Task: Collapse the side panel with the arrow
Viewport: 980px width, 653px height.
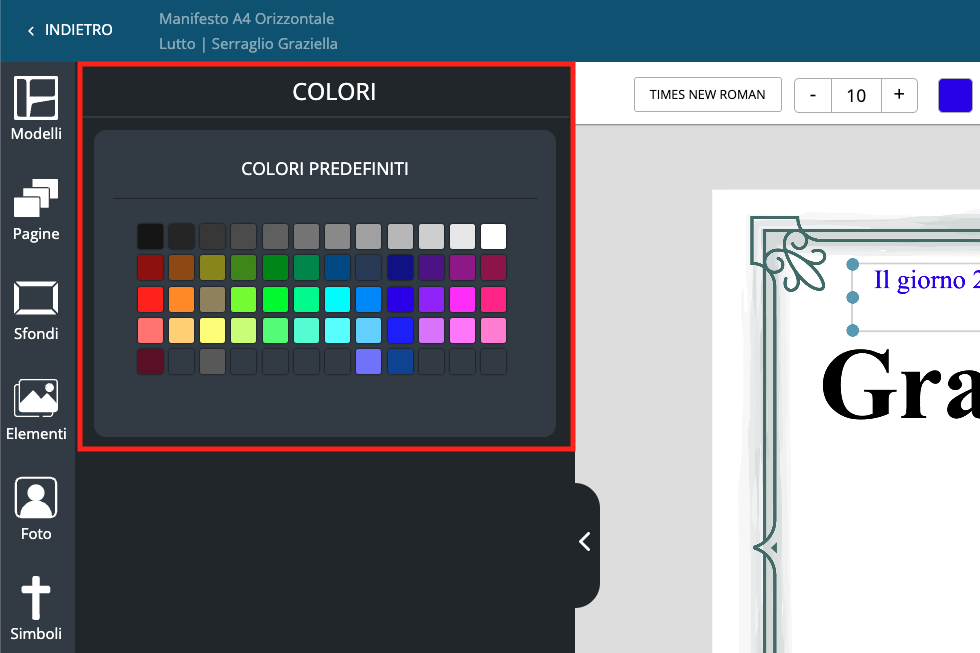Action: 585,542
